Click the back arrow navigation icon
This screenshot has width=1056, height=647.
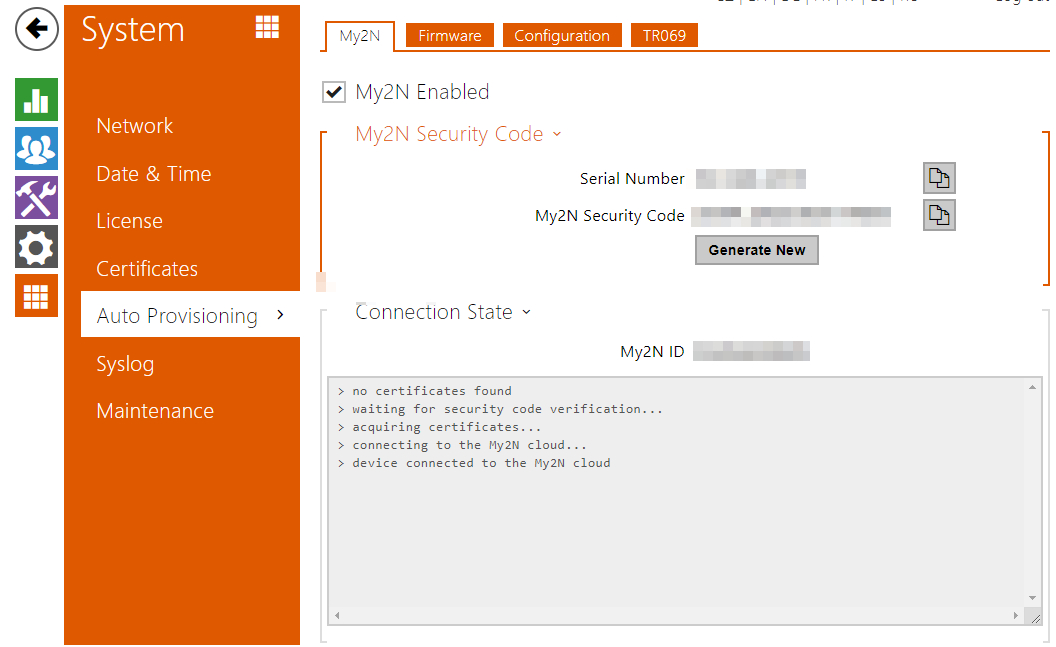coord(36,29)
